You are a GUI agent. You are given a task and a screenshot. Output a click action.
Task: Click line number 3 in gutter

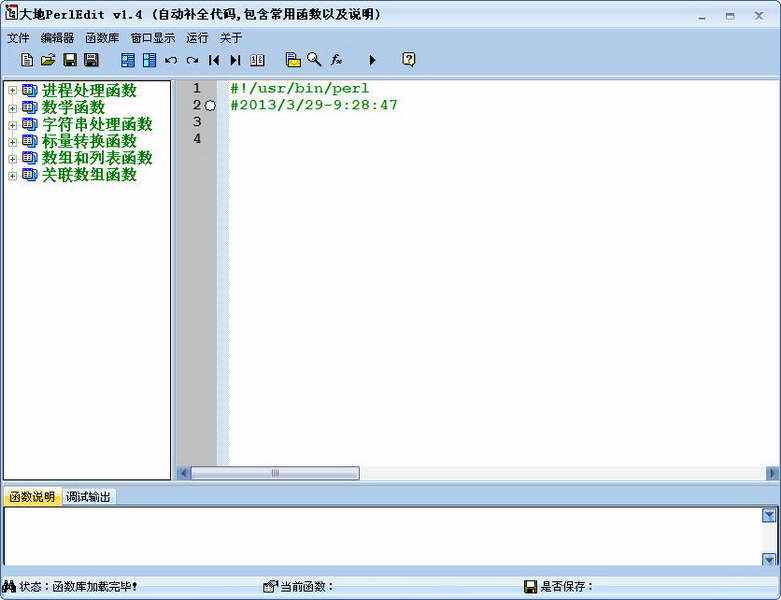tap(197, 121)
